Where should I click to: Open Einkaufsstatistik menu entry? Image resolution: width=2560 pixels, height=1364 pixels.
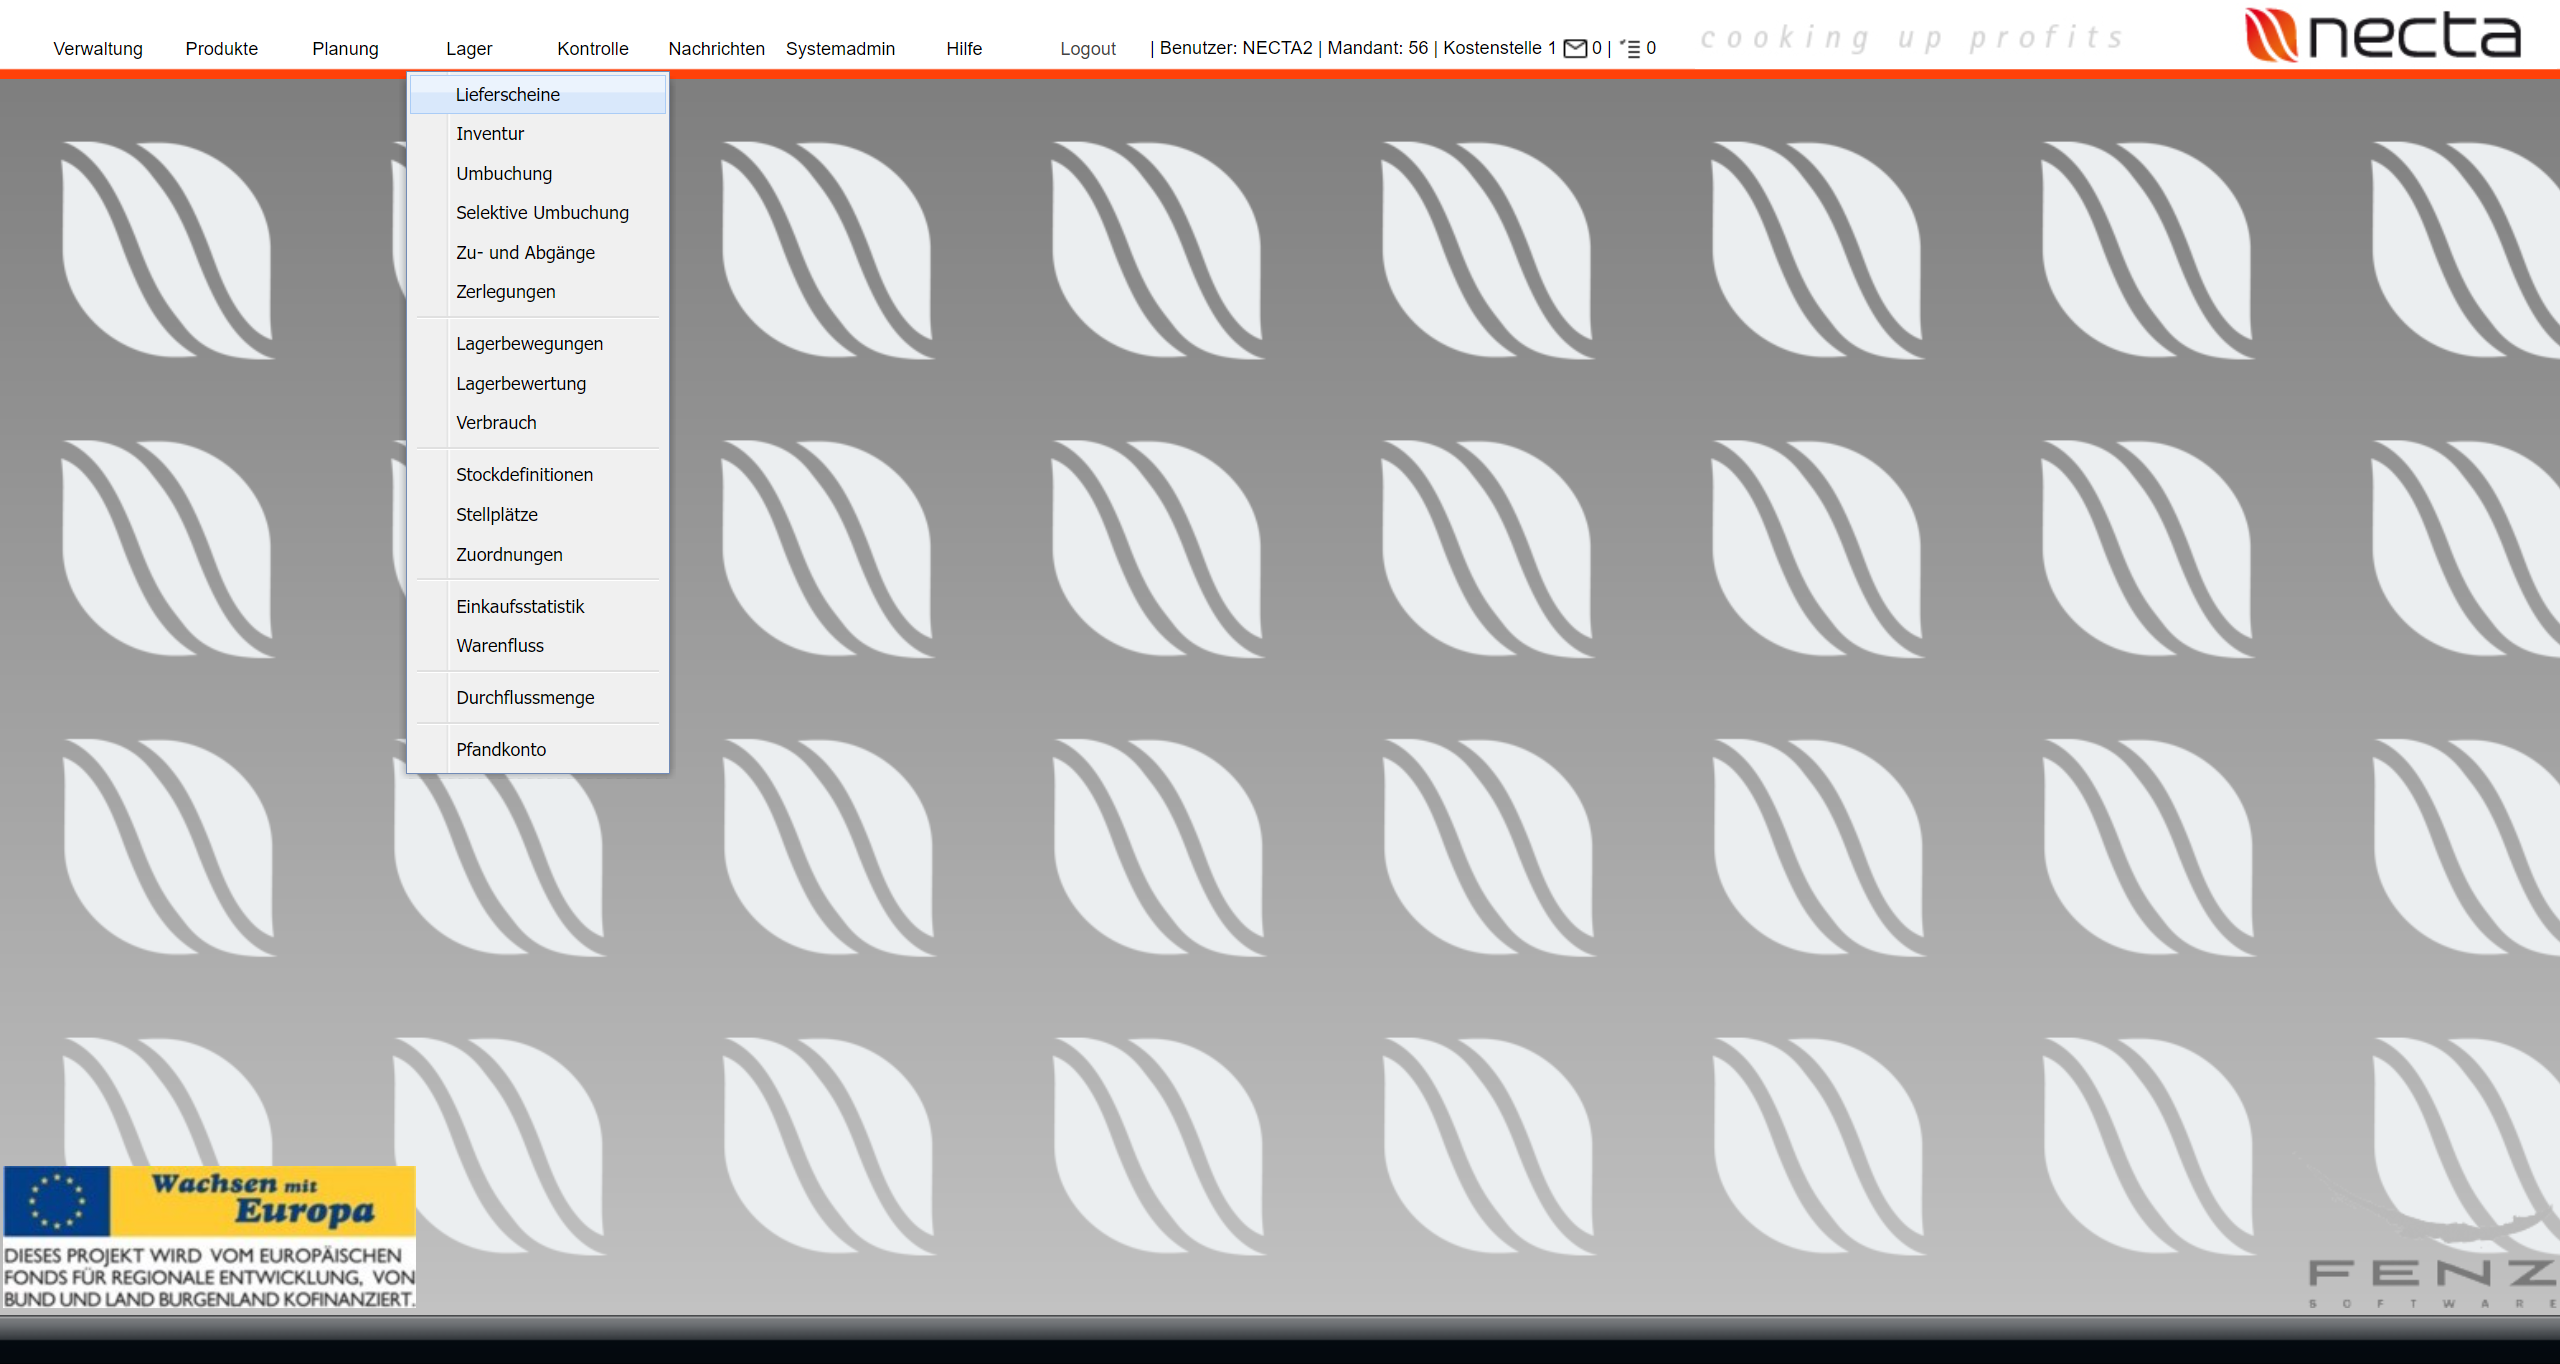[x=520, y=607]
